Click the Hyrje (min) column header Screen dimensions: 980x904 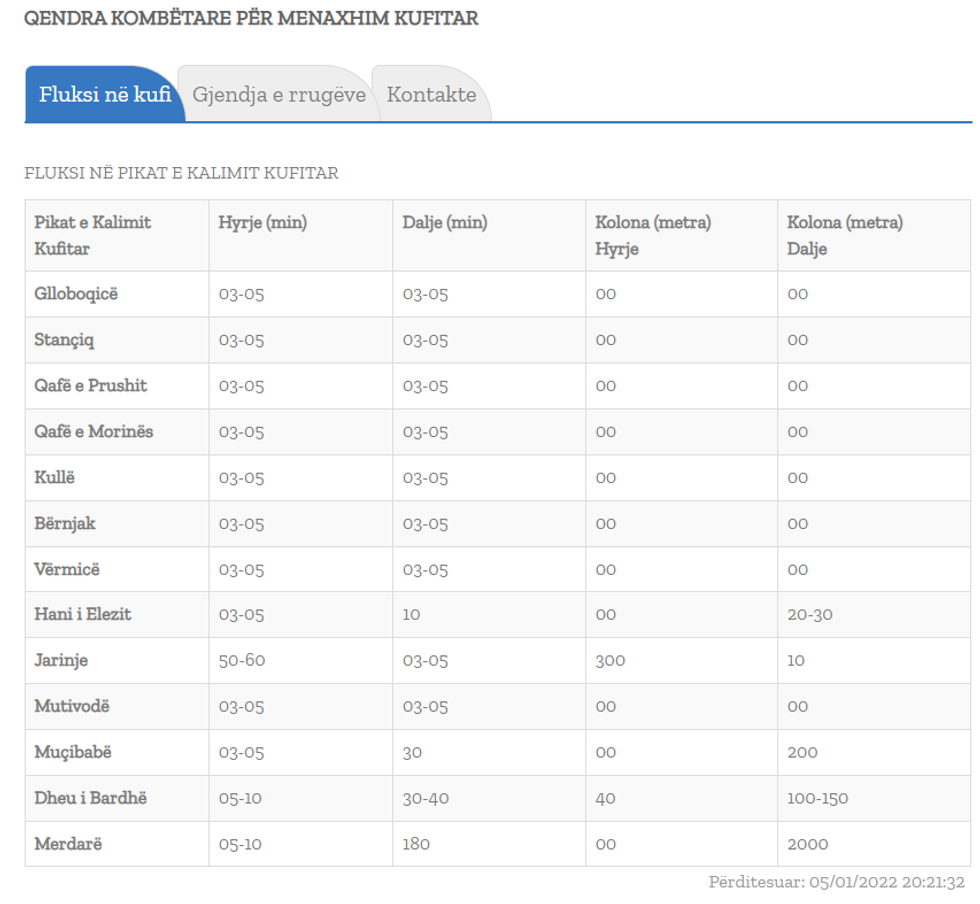click(x=263, y=223)
